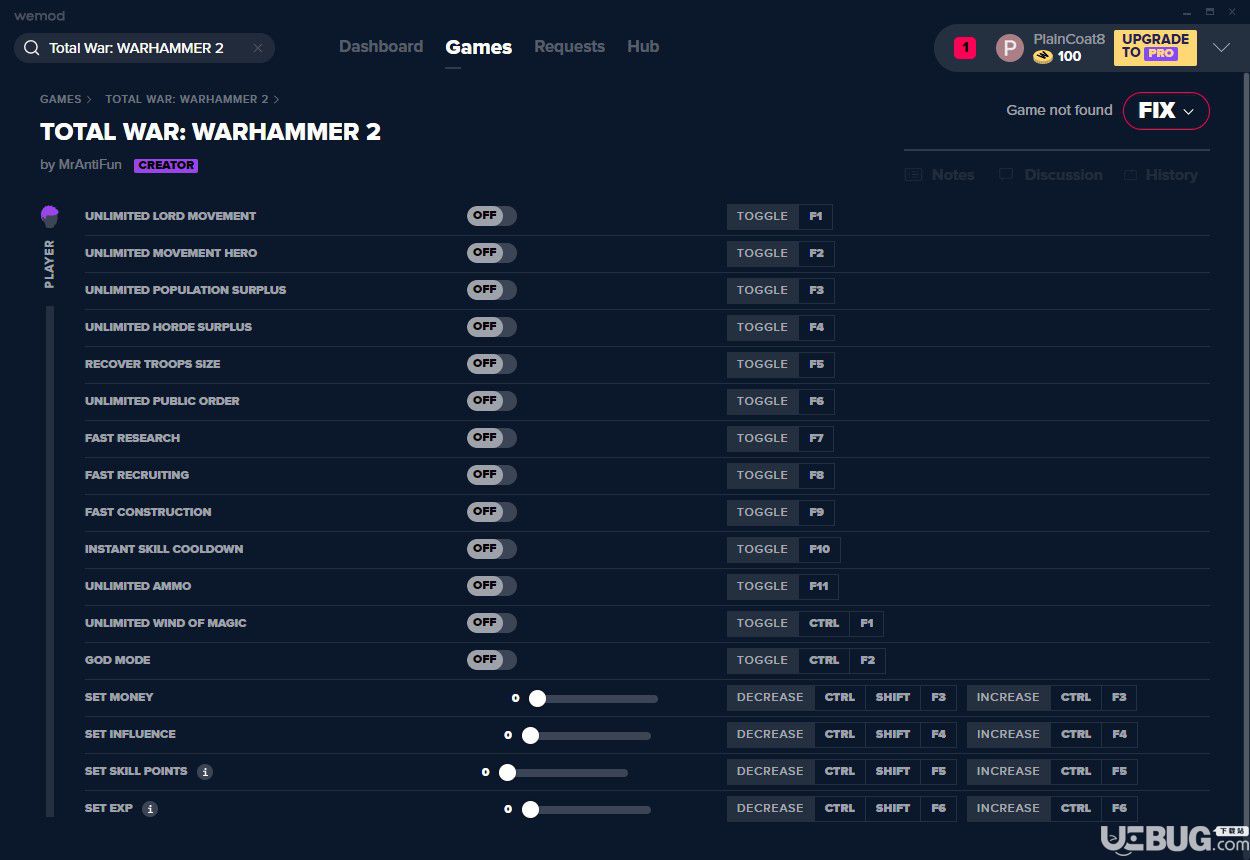Click the F2 key for Unlimited Movement Hero
1250x860 pixels.
click(816, 253)
